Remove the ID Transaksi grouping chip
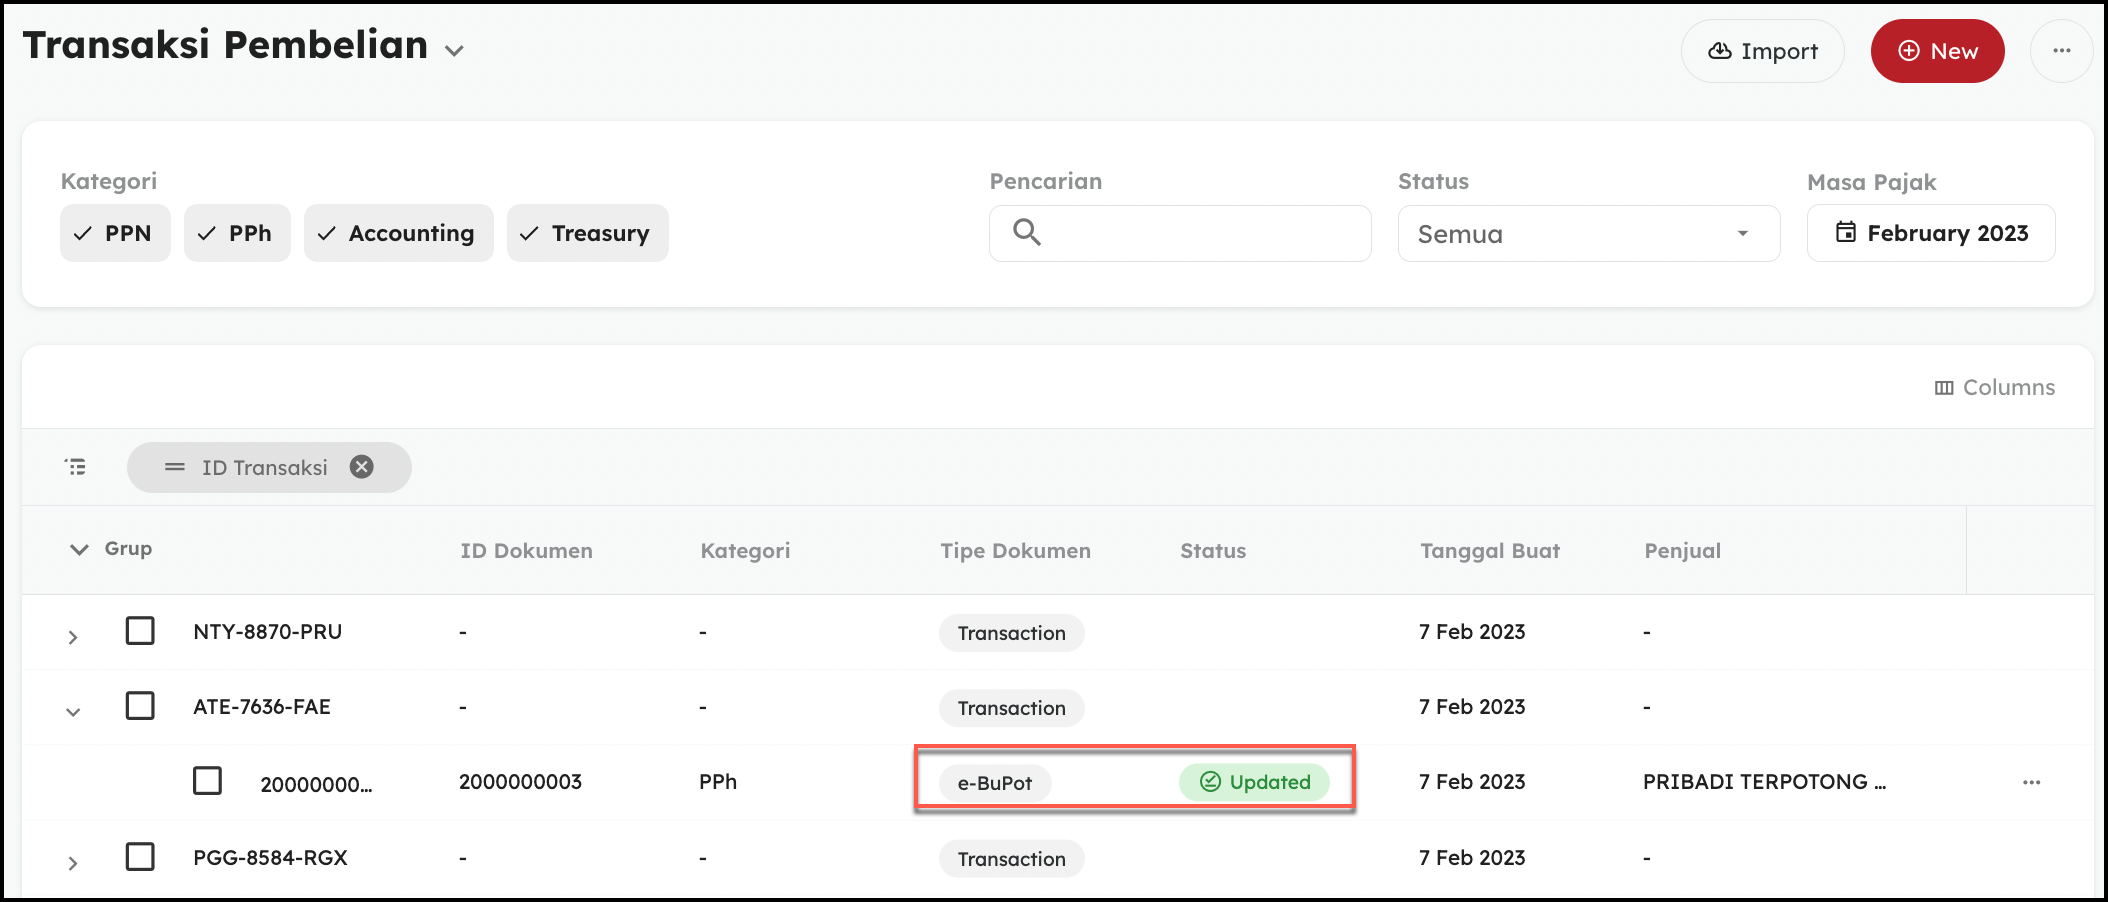Screen dimensions: 2108x902 pyautogui.click(x=361, y=467)
